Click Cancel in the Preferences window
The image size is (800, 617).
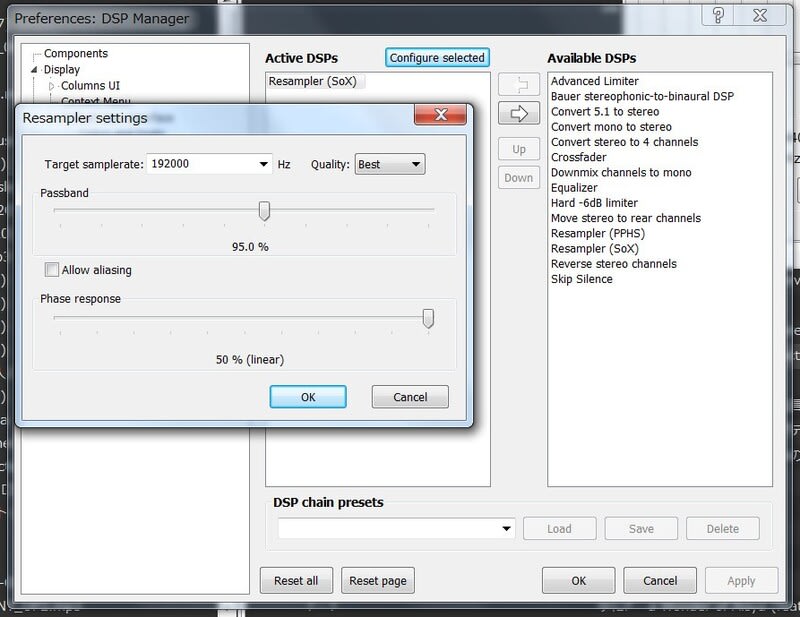pos(660,580)
